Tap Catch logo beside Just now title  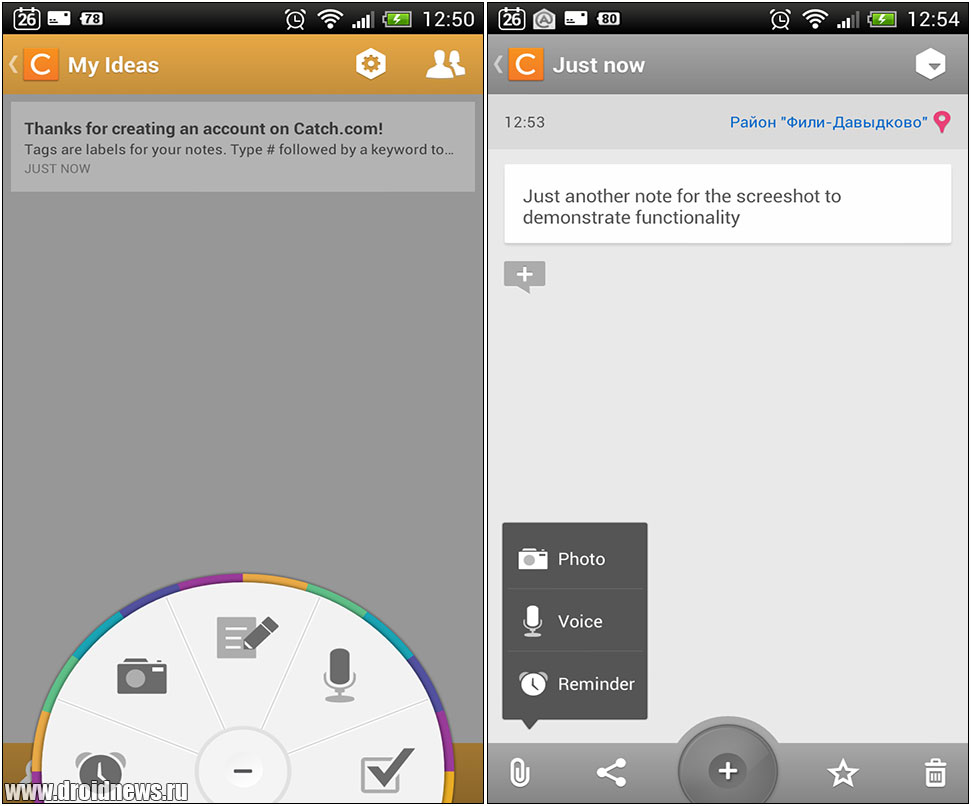[526, 64]
